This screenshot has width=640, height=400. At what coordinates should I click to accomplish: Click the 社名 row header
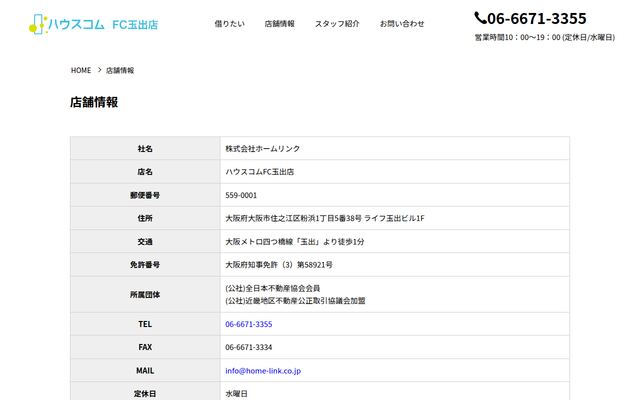pos(145,149)
